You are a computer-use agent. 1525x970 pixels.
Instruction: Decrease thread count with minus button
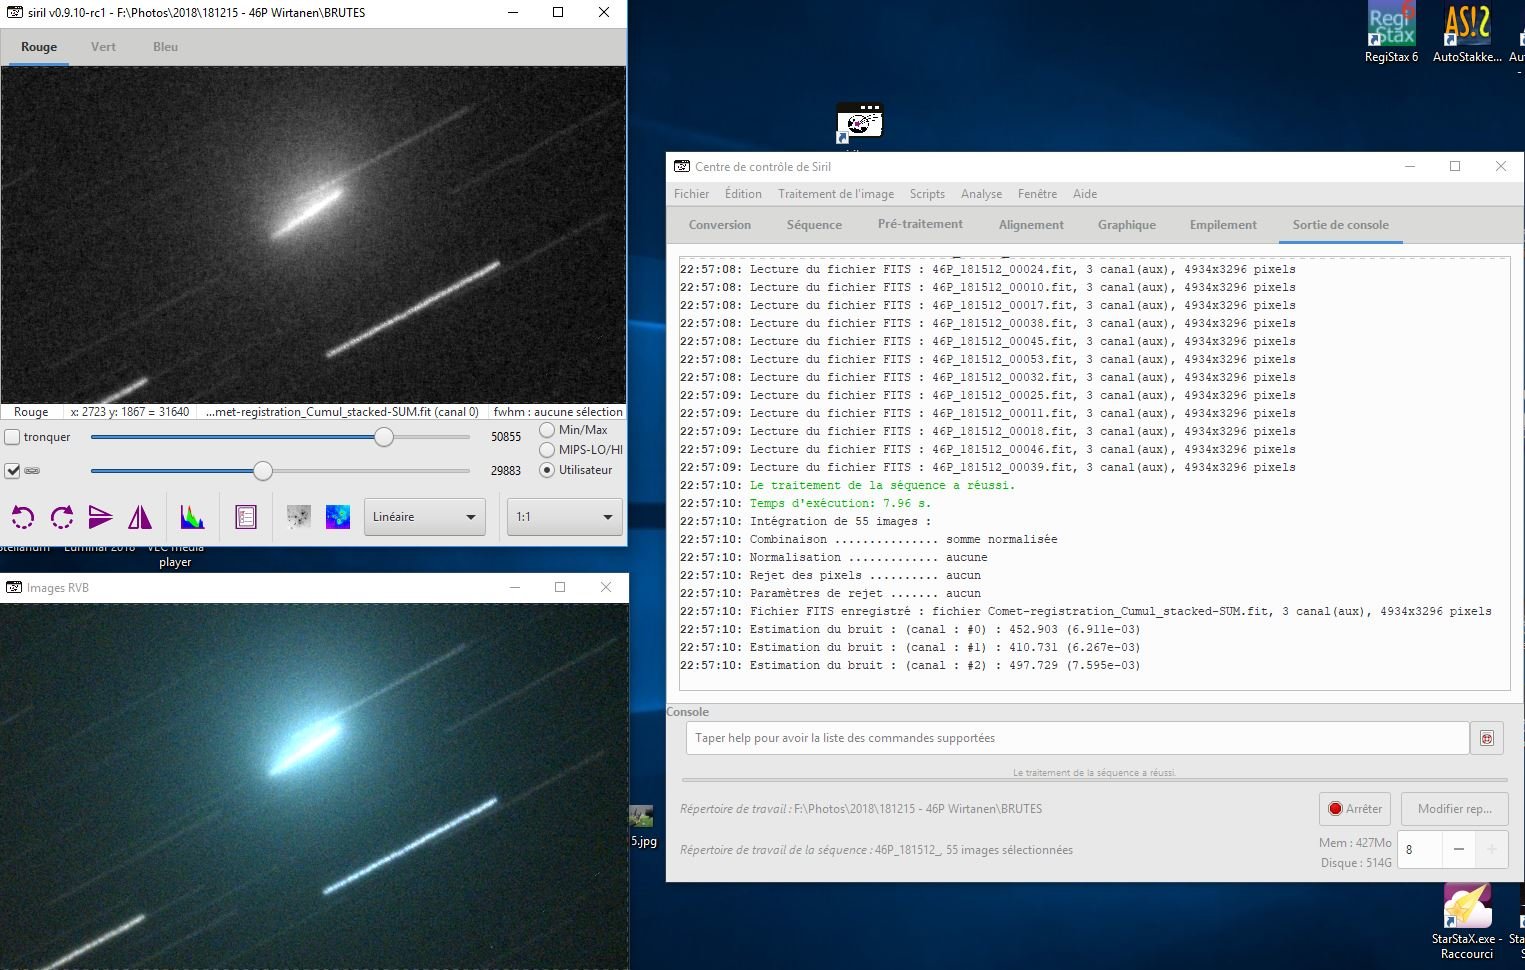[x=1459, y=849]
